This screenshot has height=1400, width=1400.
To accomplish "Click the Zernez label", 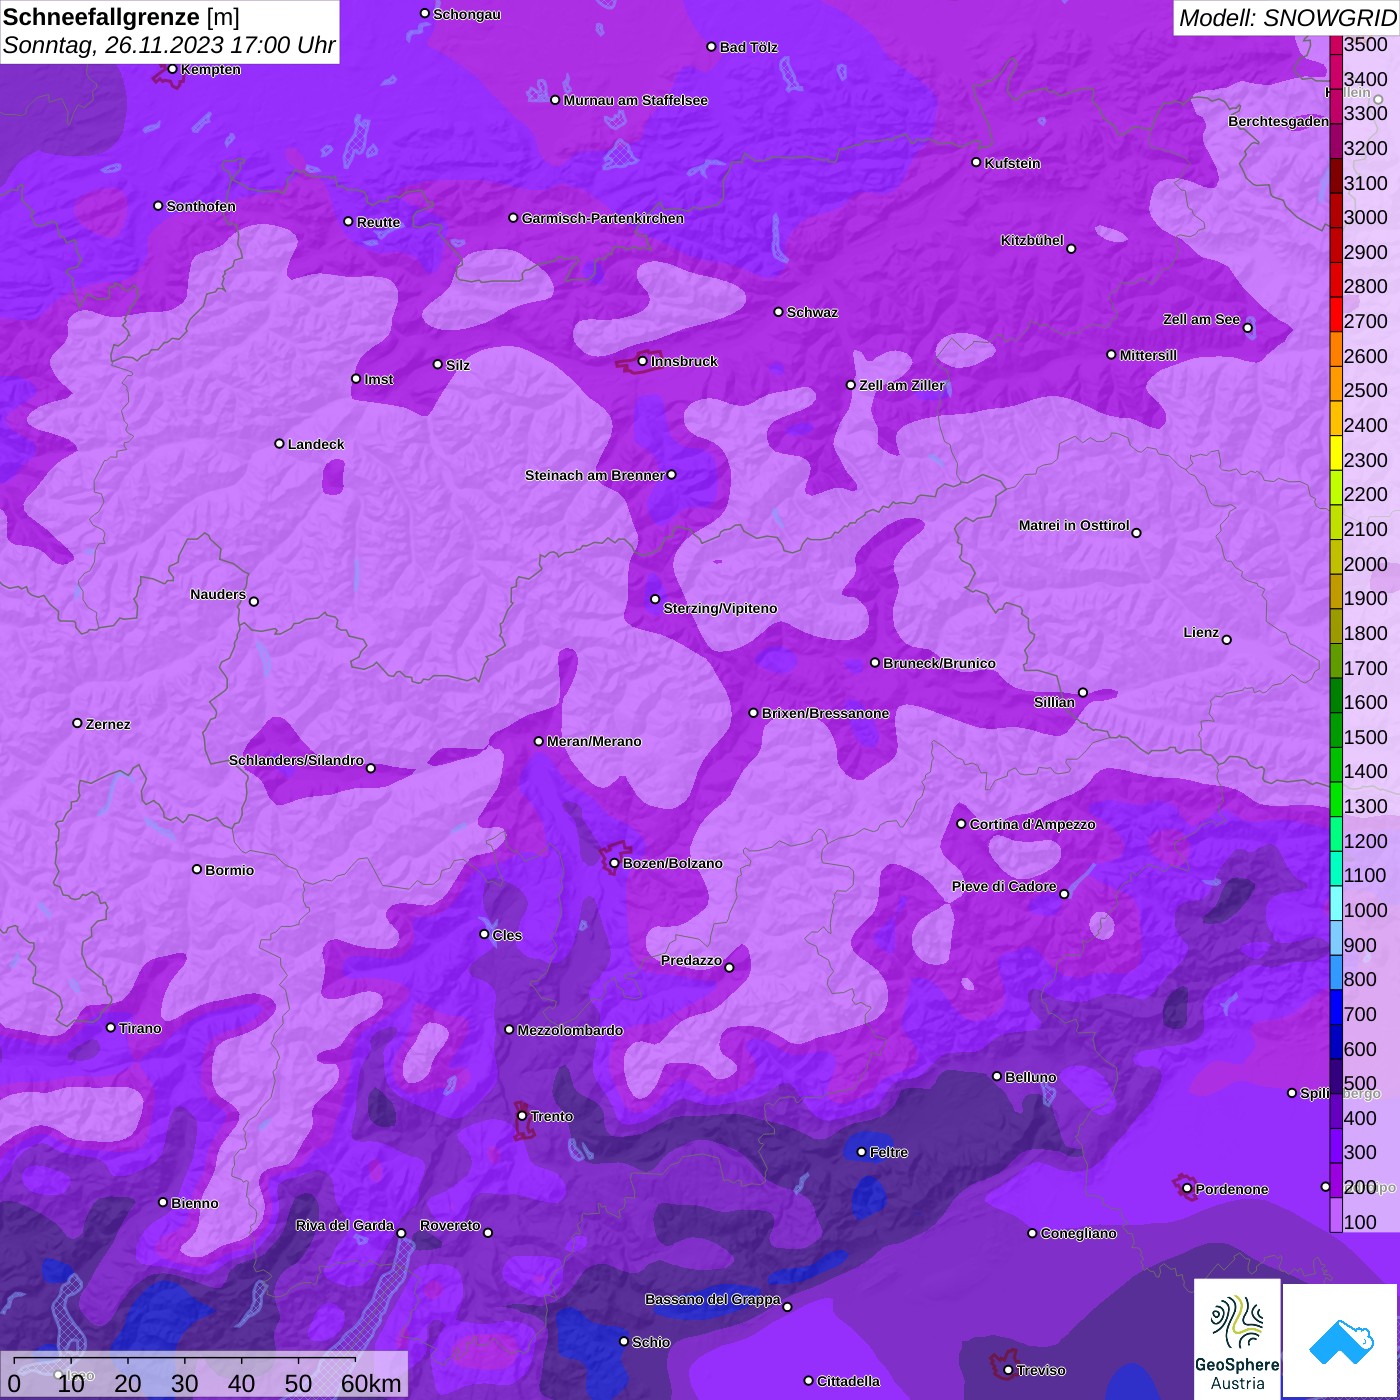I will [x=108, y=724].
